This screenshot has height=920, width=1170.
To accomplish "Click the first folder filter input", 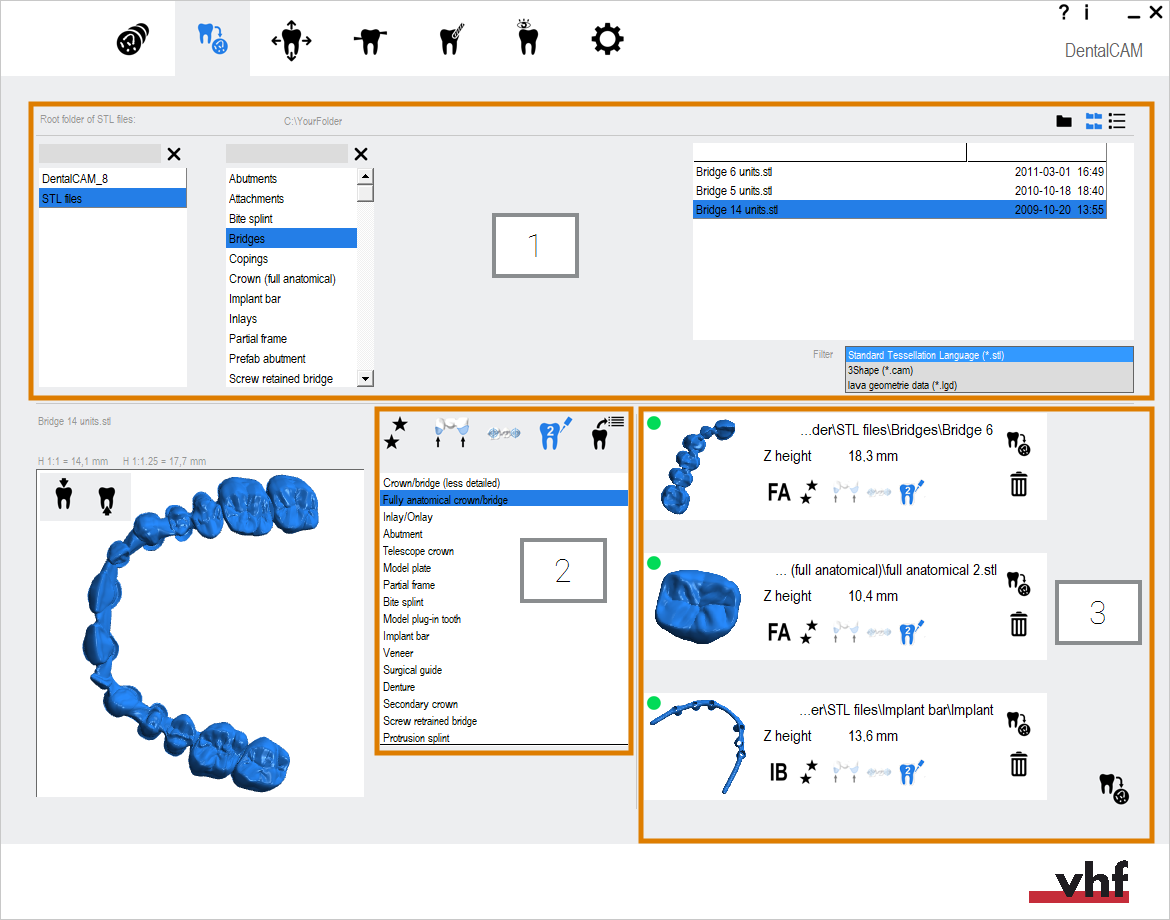I will (x=100, y=154).
